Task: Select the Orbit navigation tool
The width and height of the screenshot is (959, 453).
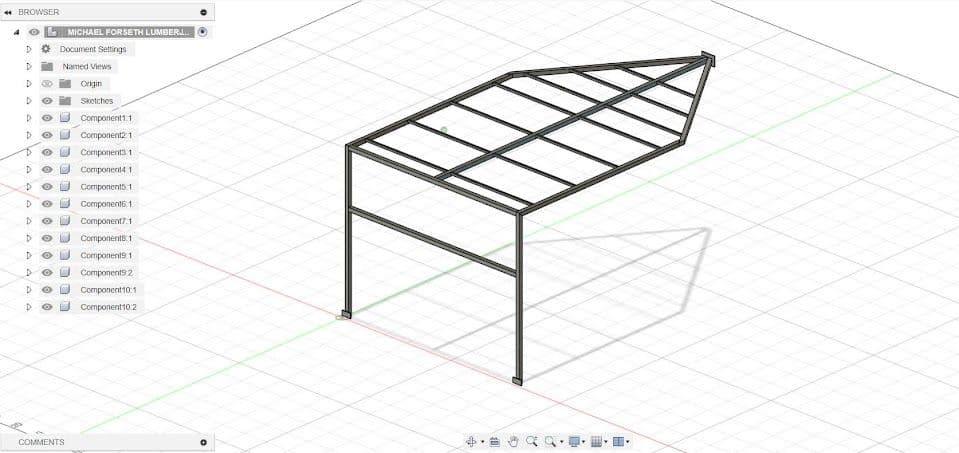Action: tap(471, 441)
